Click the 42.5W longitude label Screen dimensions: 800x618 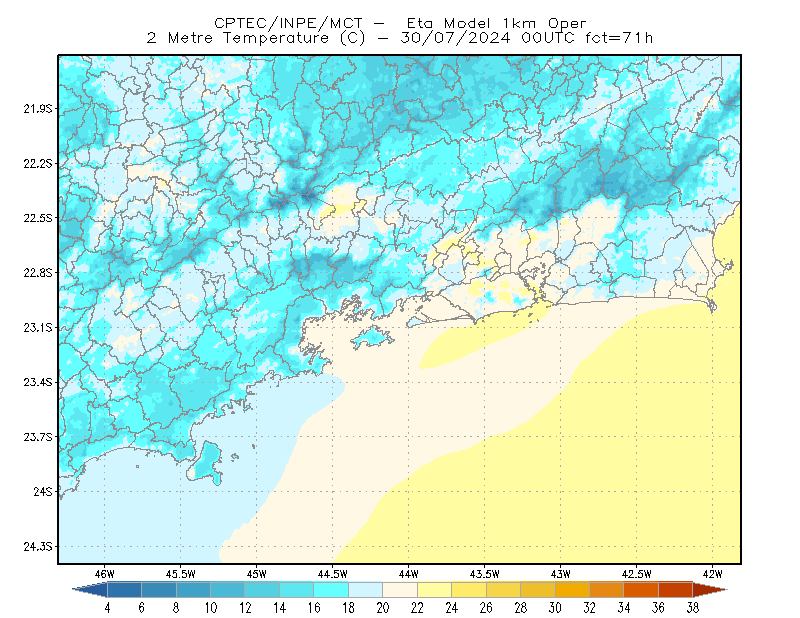click(x=637, y=574)
